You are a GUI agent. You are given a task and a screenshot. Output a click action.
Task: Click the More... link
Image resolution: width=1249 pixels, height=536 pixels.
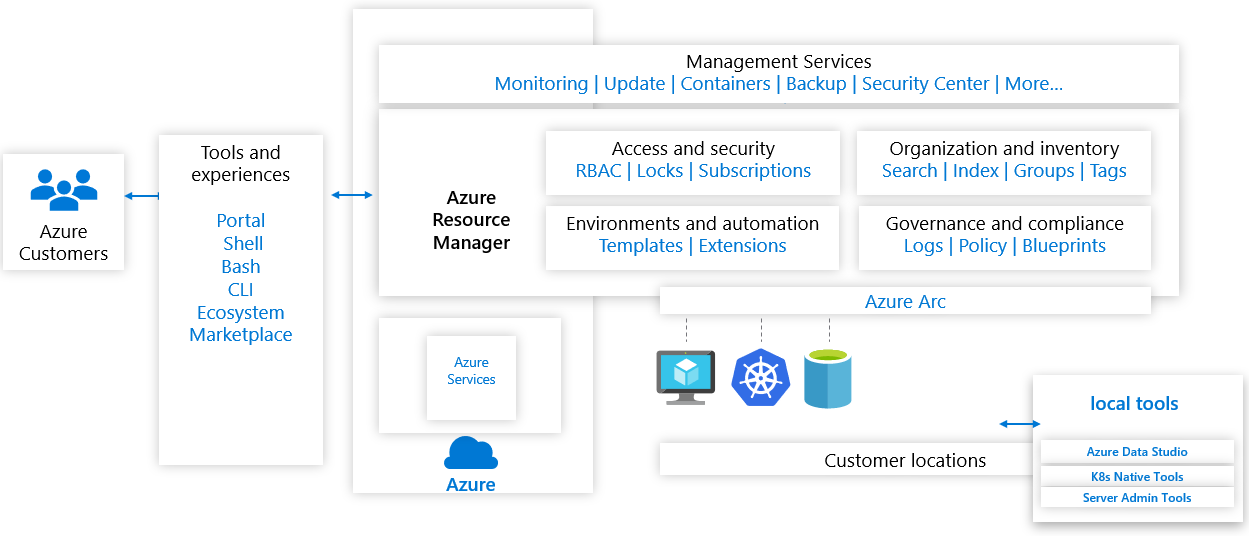coord(1034,84)
